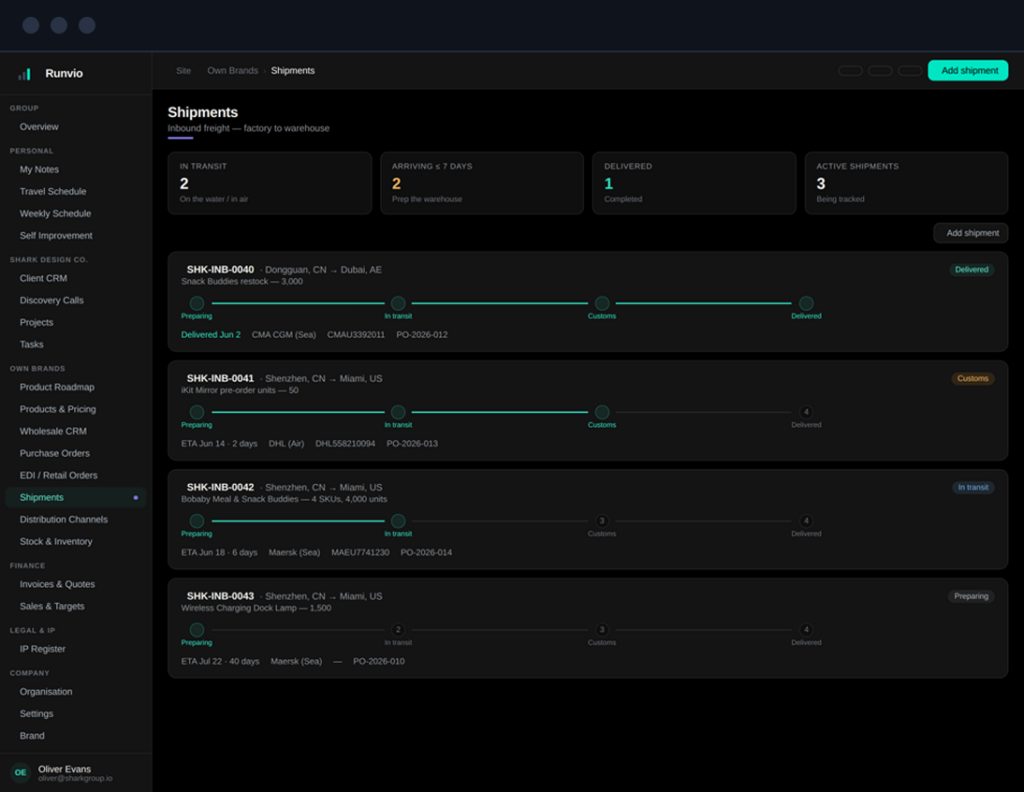
Task: Click the Delivered status badge on SHK-INB-0040
Action: [x=971, y=270]
